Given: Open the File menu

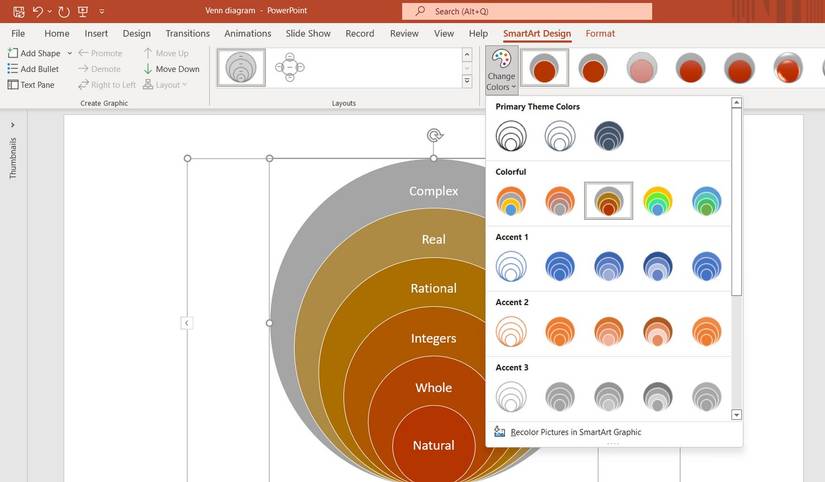Looking at the screenshot, I should [x=18, y=33].
